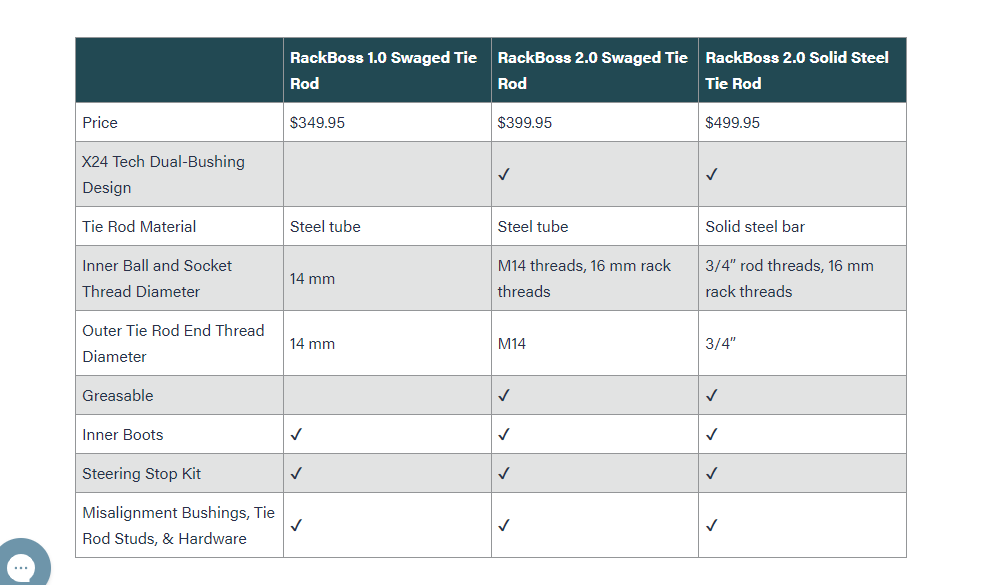The image size is (997, 585).
Task: Click Steering Stop Kit checkmark for RackBoss 1.0
Action: (x=296, y=473)
